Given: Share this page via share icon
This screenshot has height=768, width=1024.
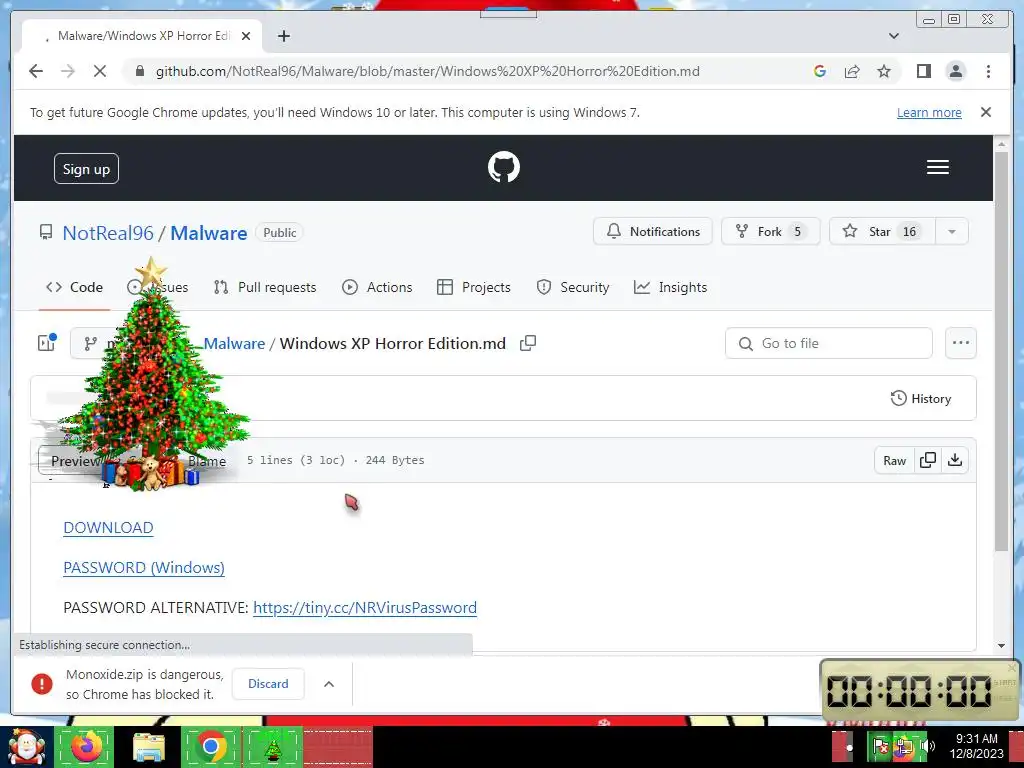Looking at the screenshot, I should pyautogui.click(x=852, y=71).
